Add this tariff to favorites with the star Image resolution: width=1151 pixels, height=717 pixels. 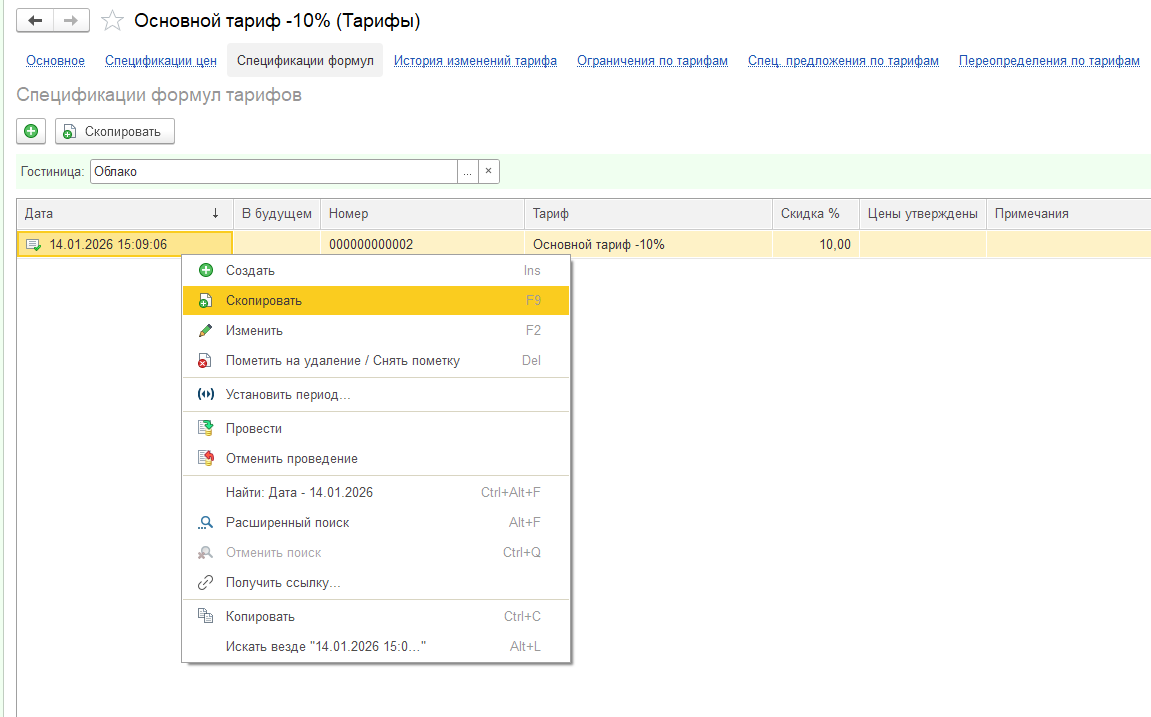[112, 21]
